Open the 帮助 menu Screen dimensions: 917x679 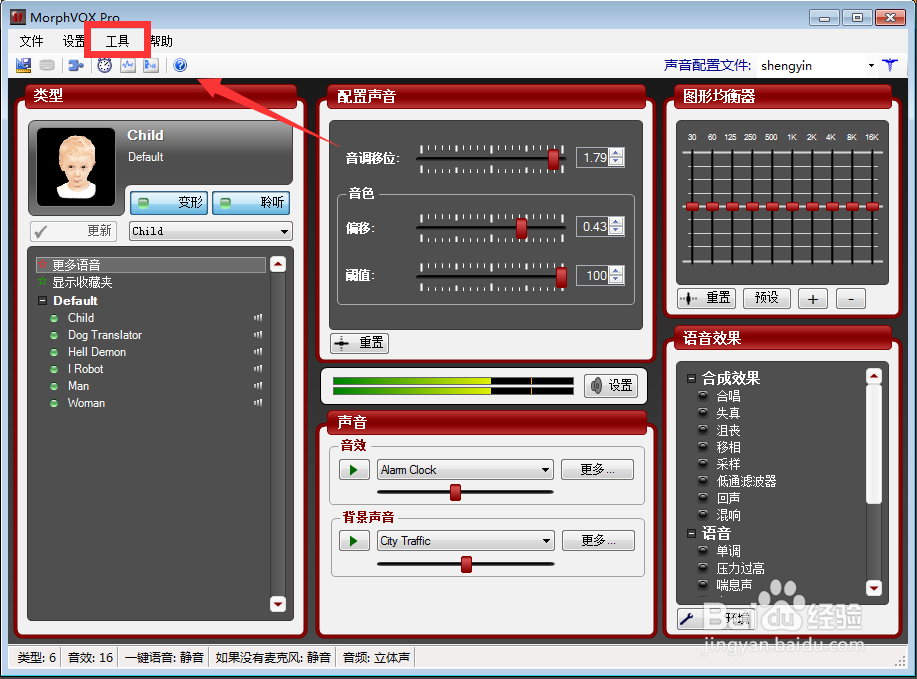click(161, 41)
